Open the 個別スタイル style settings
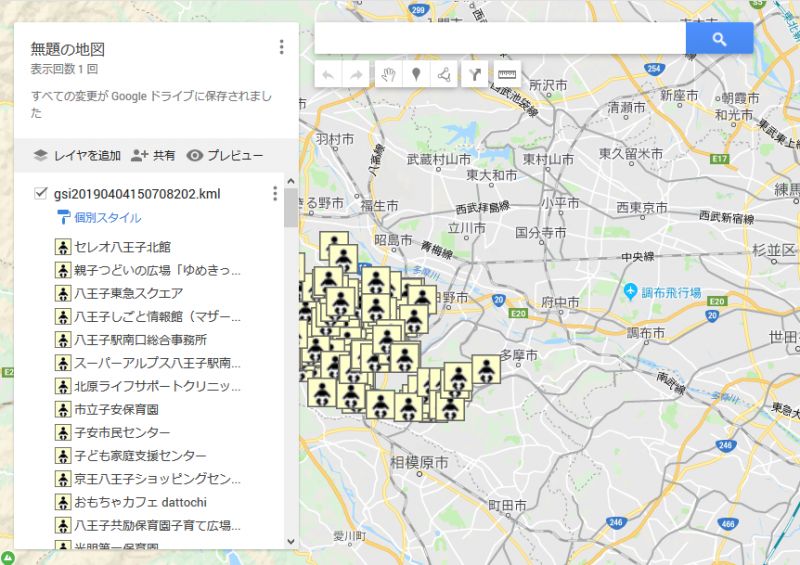Screen dimensions: 800x565 point(107,218)
